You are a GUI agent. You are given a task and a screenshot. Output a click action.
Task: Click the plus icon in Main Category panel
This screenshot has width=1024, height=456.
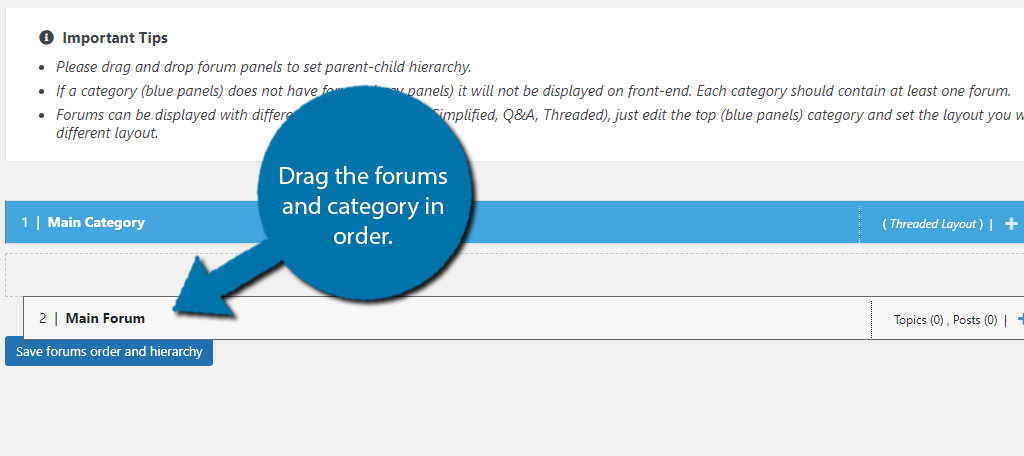point(1011,223)
